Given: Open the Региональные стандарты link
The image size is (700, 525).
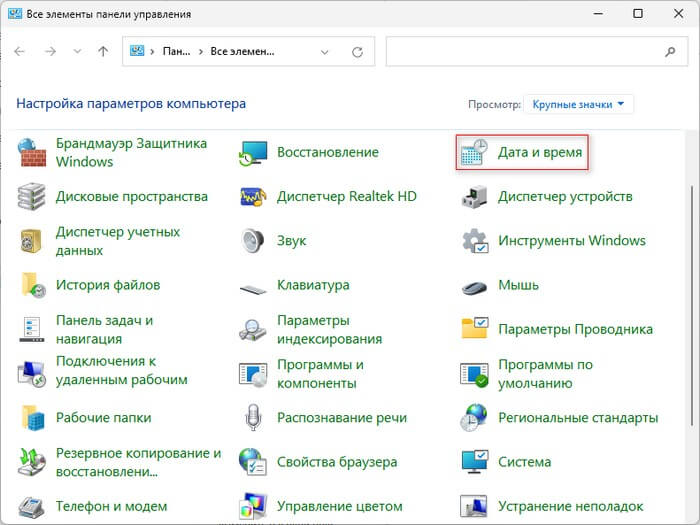Looking at the screenshot, I should [x=578, y=417].
